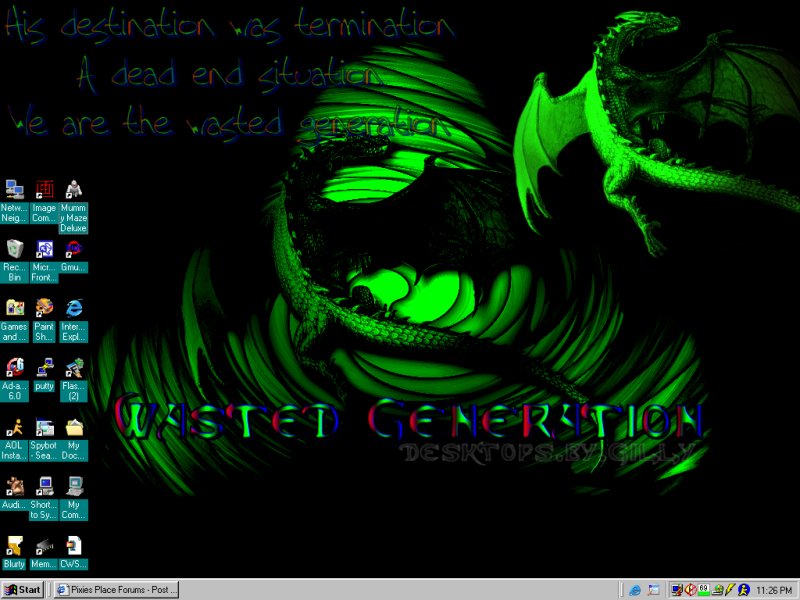Viewport: 800px width, 600px height.
Task: Open the Internet Explorer desktop shortcut
Action: [x=73, y=307]
